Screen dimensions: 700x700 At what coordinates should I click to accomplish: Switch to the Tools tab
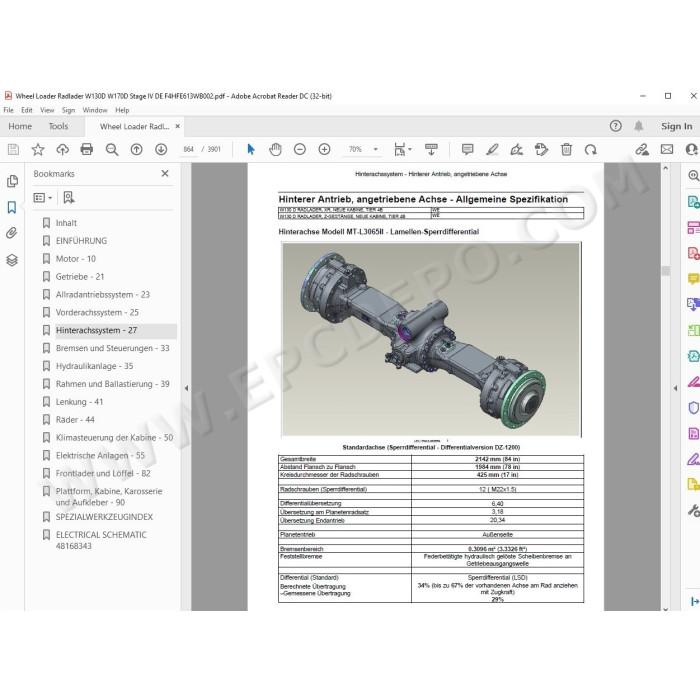tap(58, 126)
